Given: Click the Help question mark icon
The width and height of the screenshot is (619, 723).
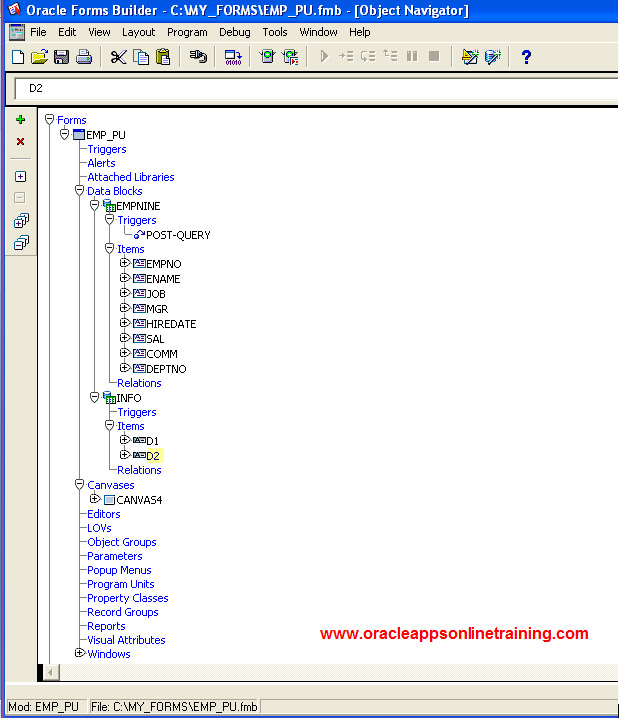Looking at the screenshot, I should pos(526,57).
